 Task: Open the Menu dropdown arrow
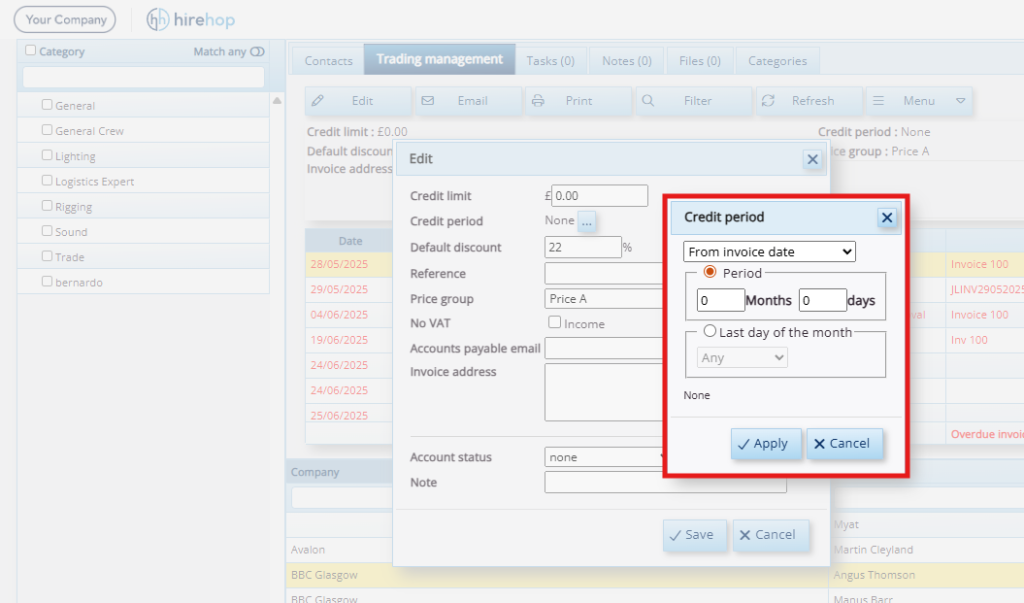(961, 101)
